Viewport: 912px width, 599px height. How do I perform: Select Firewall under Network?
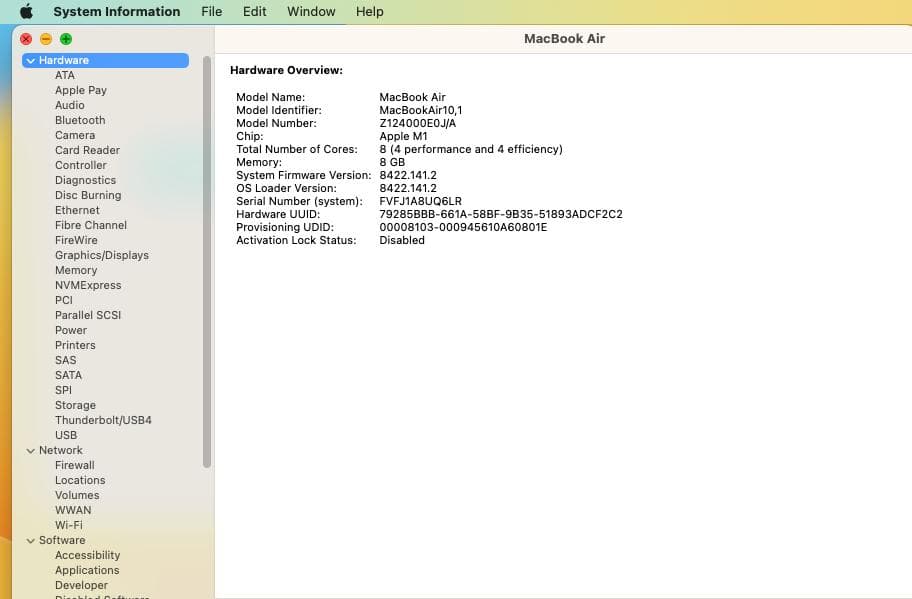(x=74, y=465)
